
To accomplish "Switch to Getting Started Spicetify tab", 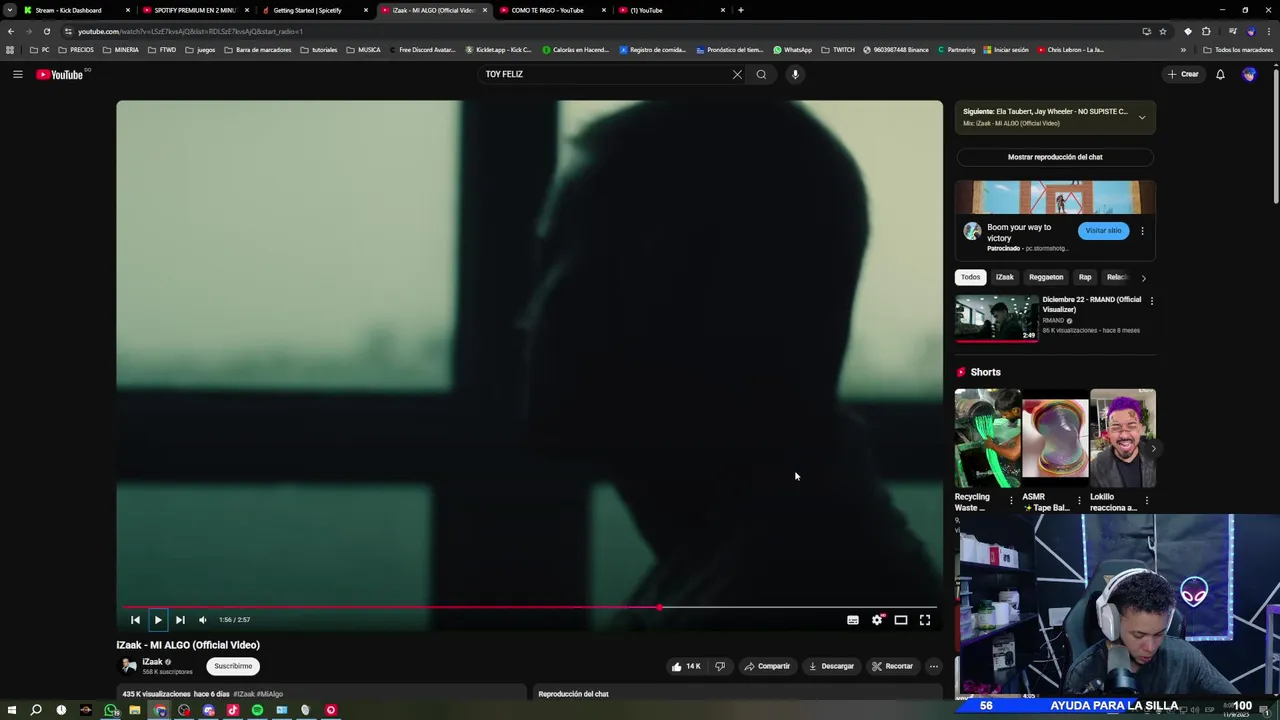I will pyautogui.click(x=313, y=10).
